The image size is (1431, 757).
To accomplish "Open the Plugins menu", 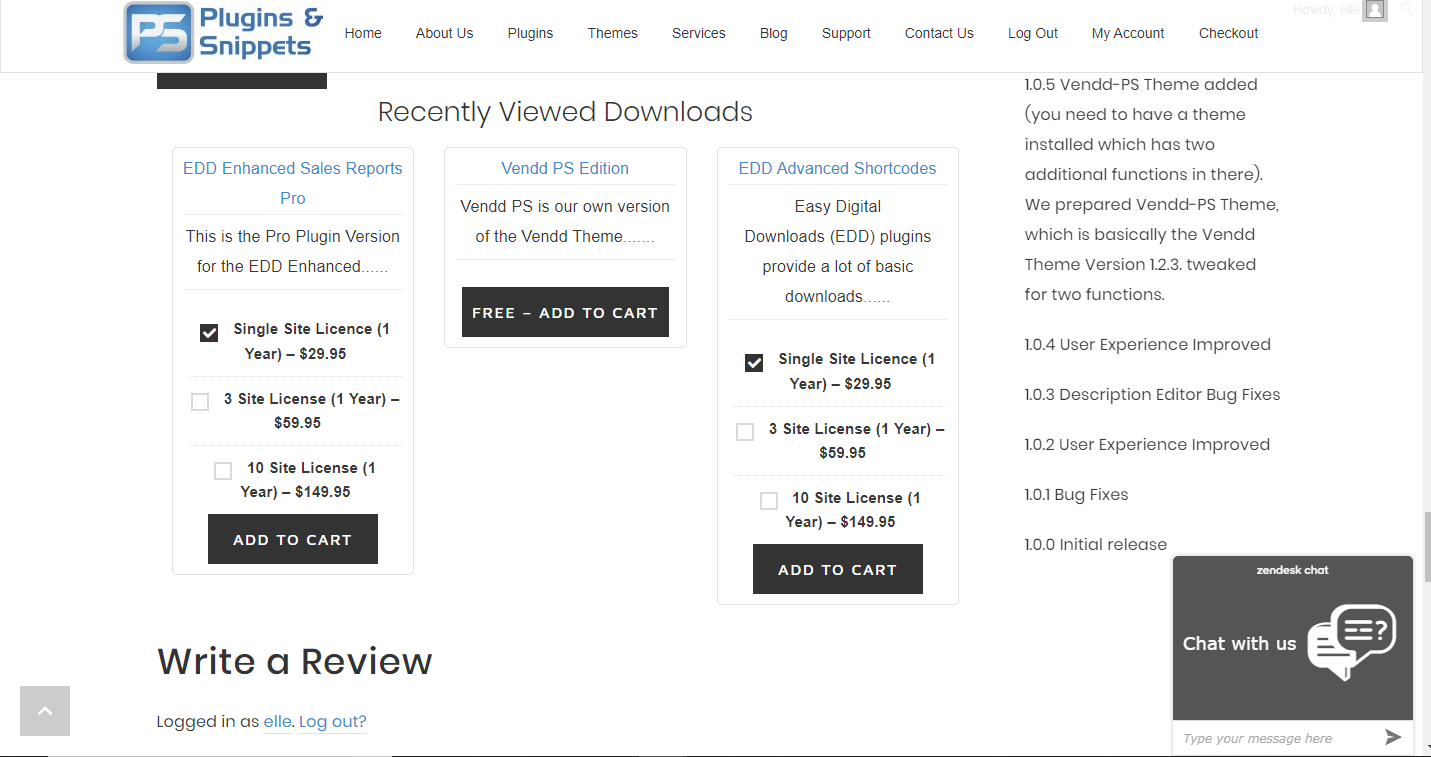I will [x=530, y=33].
